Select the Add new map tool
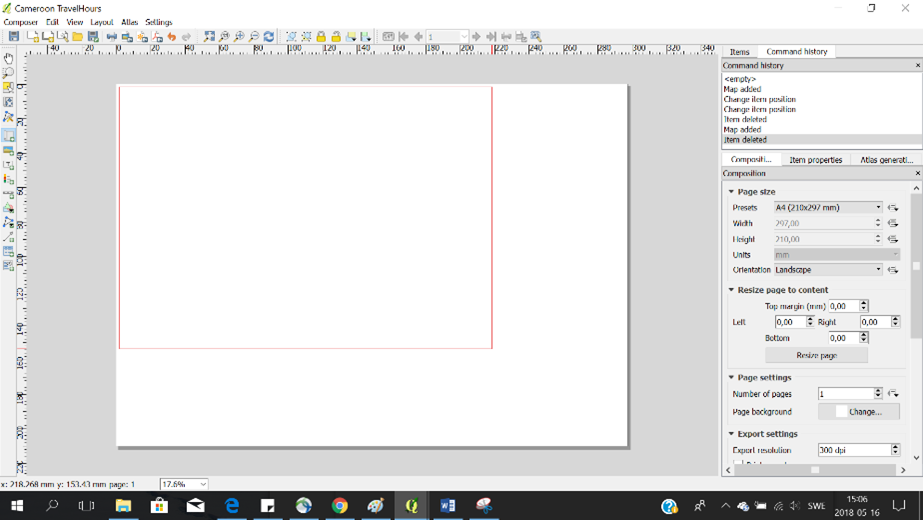This screenshot has width=923, height=520. coord(8,136)
